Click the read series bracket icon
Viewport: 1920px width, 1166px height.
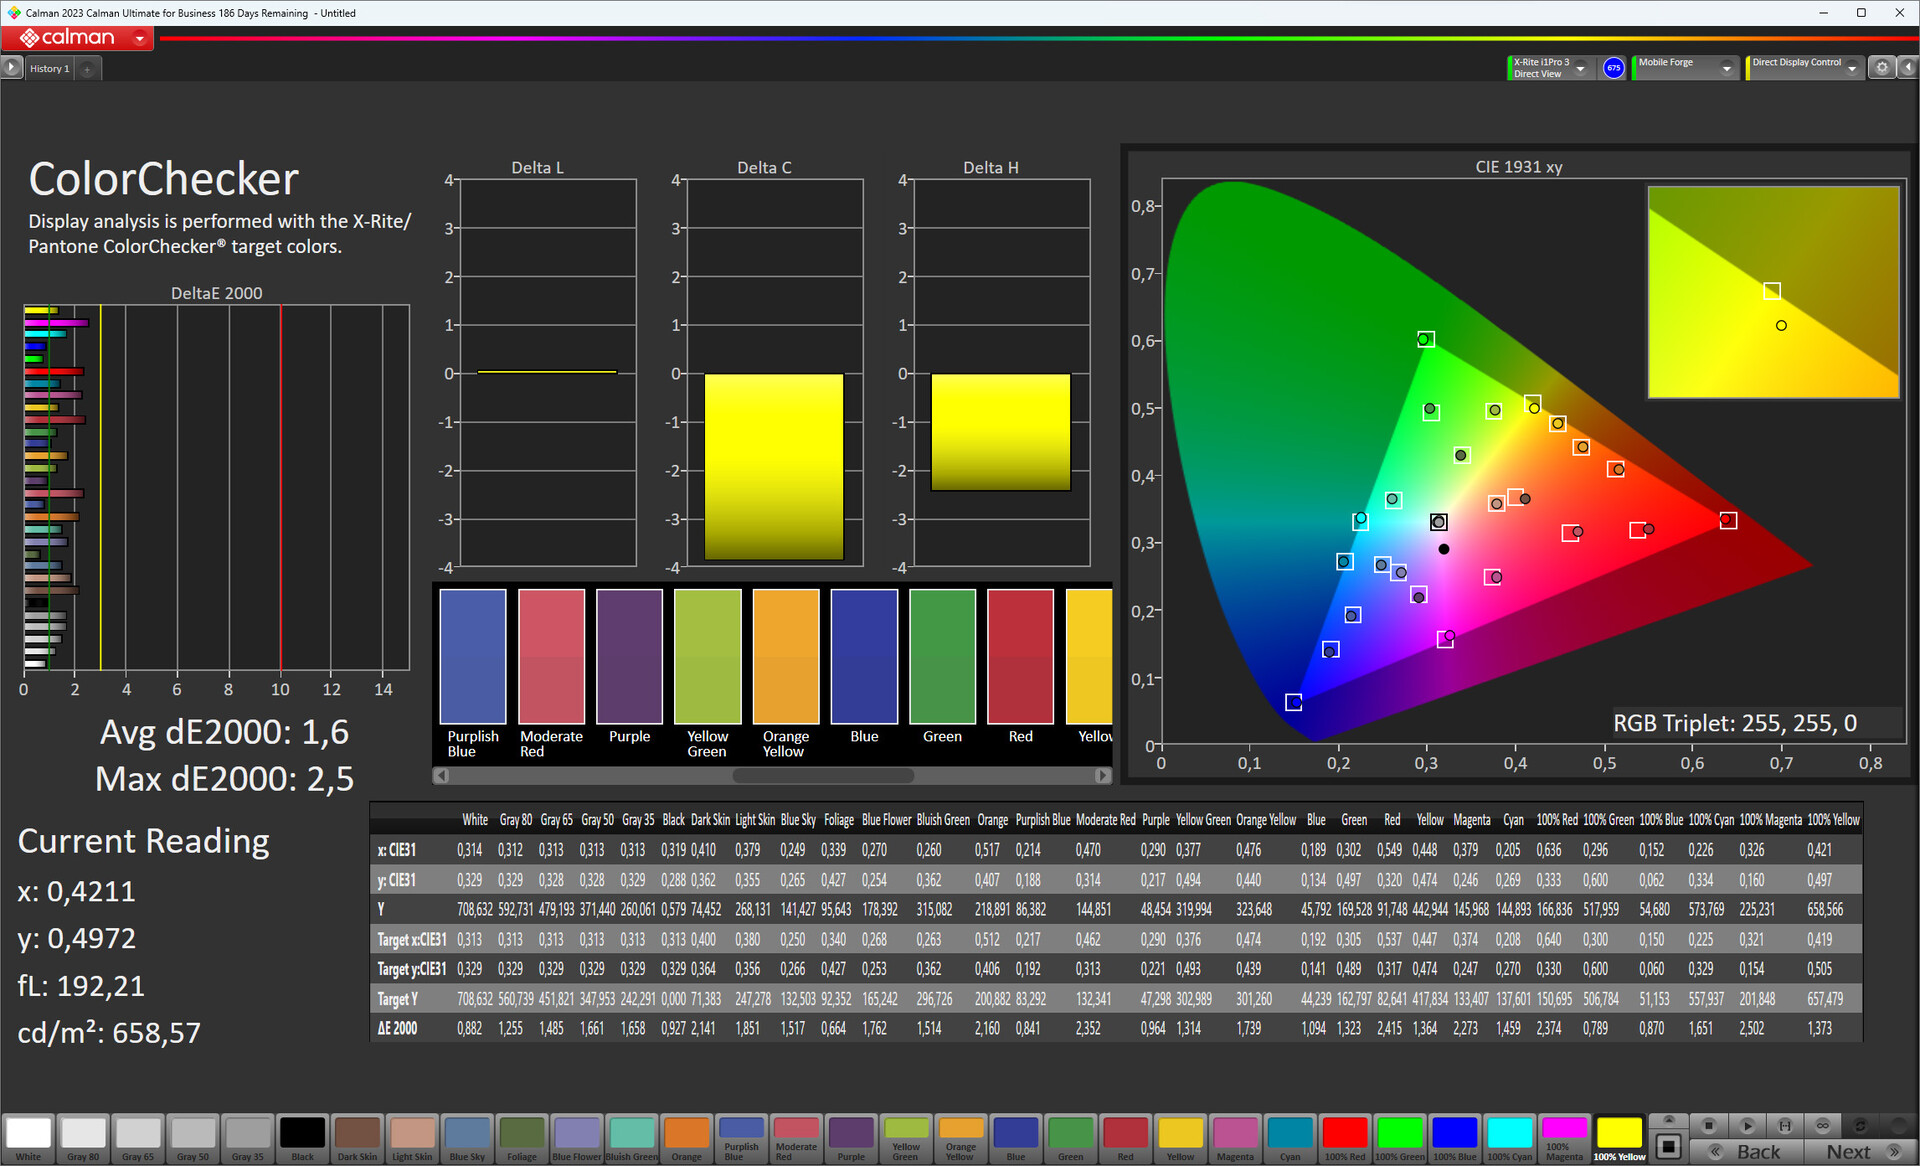point(1785,1125)
